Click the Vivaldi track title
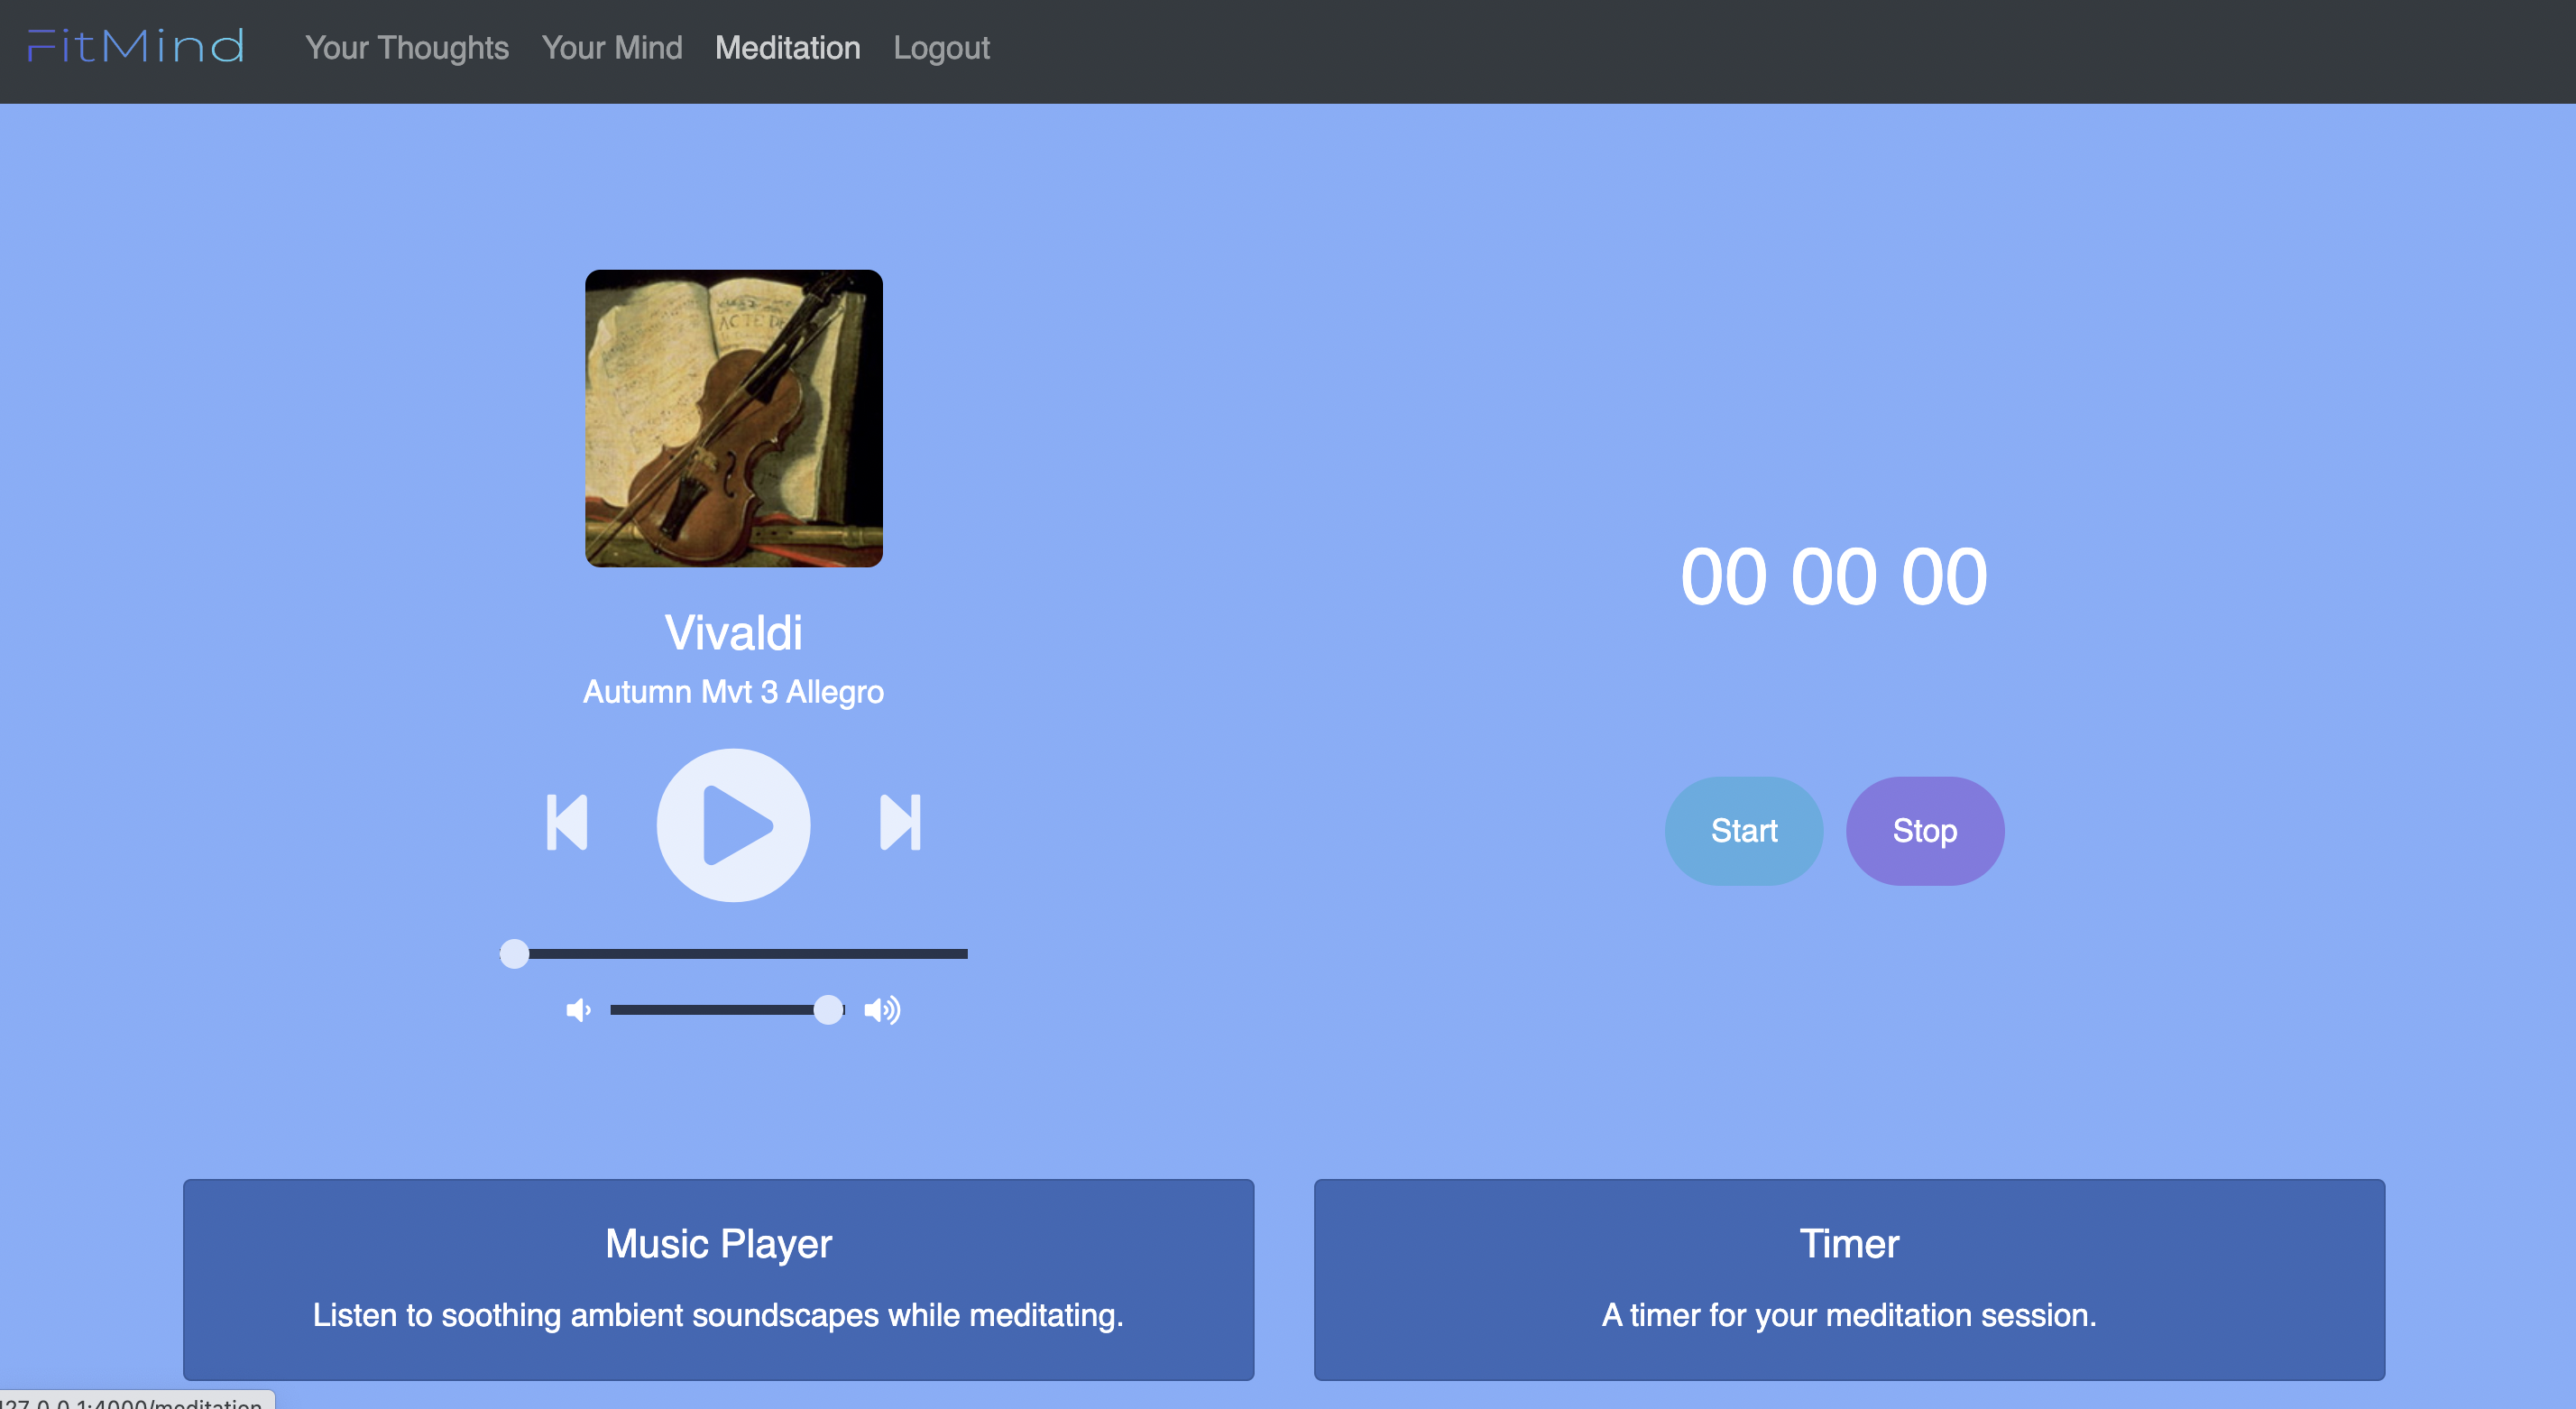The width and height of the screenshot is (2576, 1409). coord(733,633)
